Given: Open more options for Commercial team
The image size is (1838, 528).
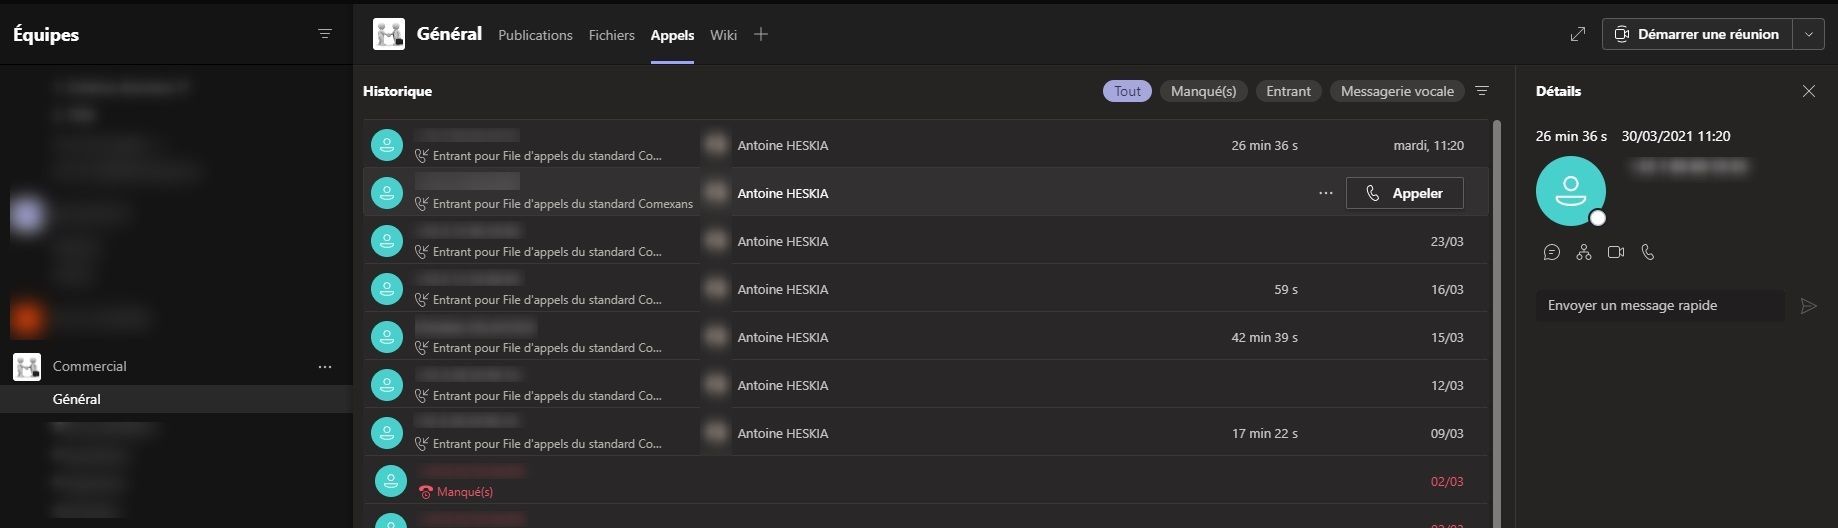Looking at the screenshot, I should (x=325, y=367).
